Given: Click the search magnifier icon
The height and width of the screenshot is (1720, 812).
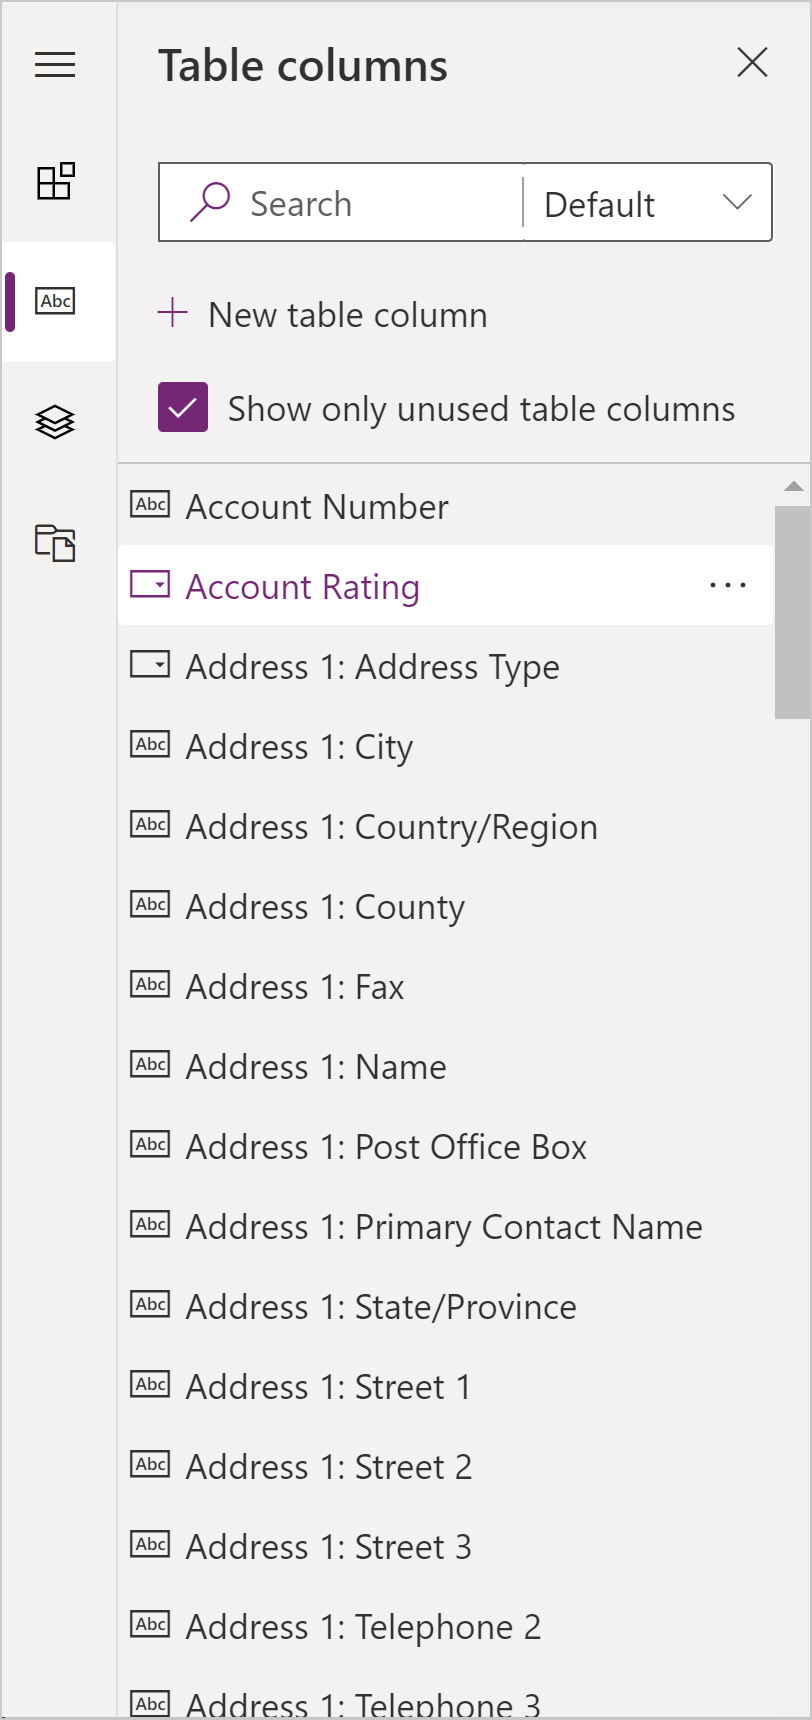Looking at the screenshot, I should [210, 202].
